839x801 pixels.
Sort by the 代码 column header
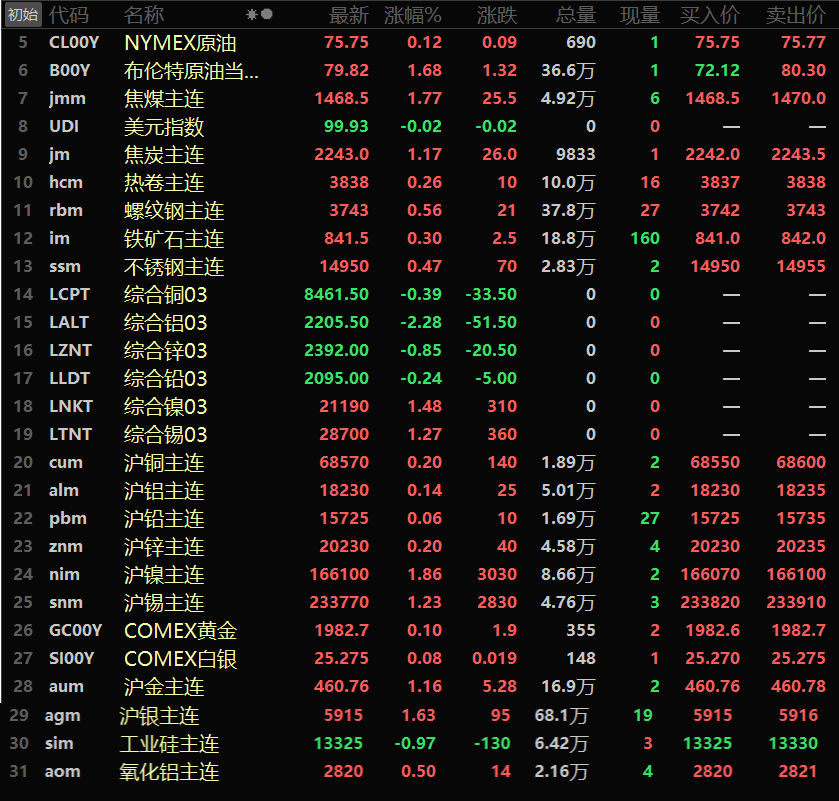tap(69, 15)
